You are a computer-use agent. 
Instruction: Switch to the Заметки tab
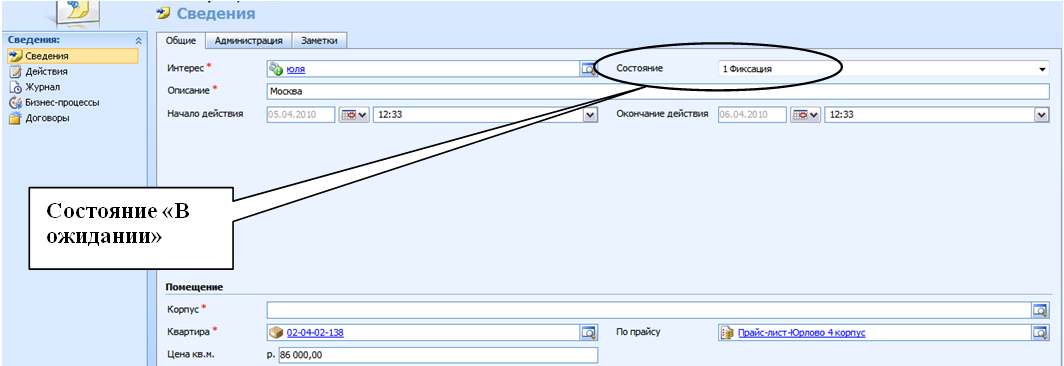319,41
